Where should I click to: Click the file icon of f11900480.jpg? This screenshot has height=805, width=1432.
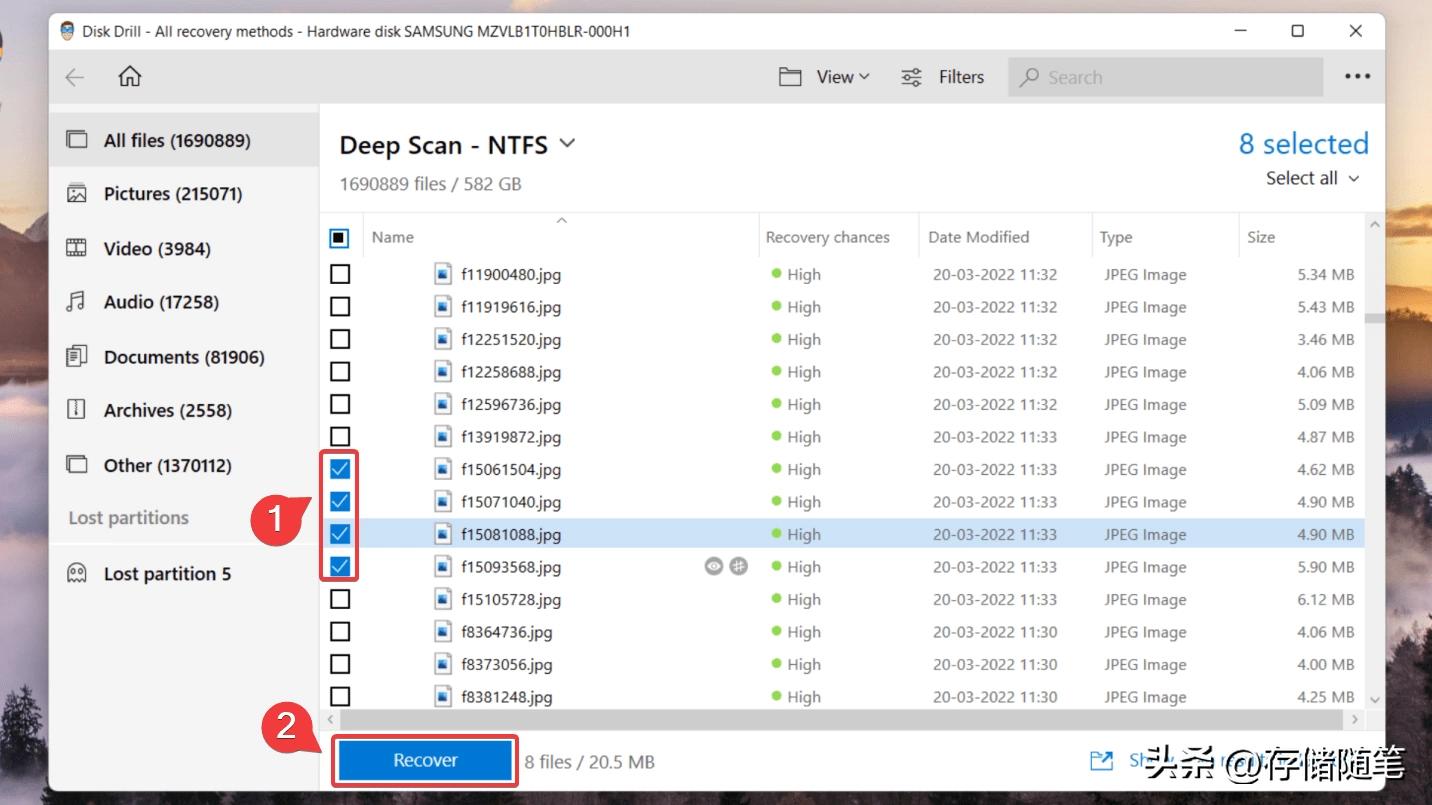tap(443, 274)
